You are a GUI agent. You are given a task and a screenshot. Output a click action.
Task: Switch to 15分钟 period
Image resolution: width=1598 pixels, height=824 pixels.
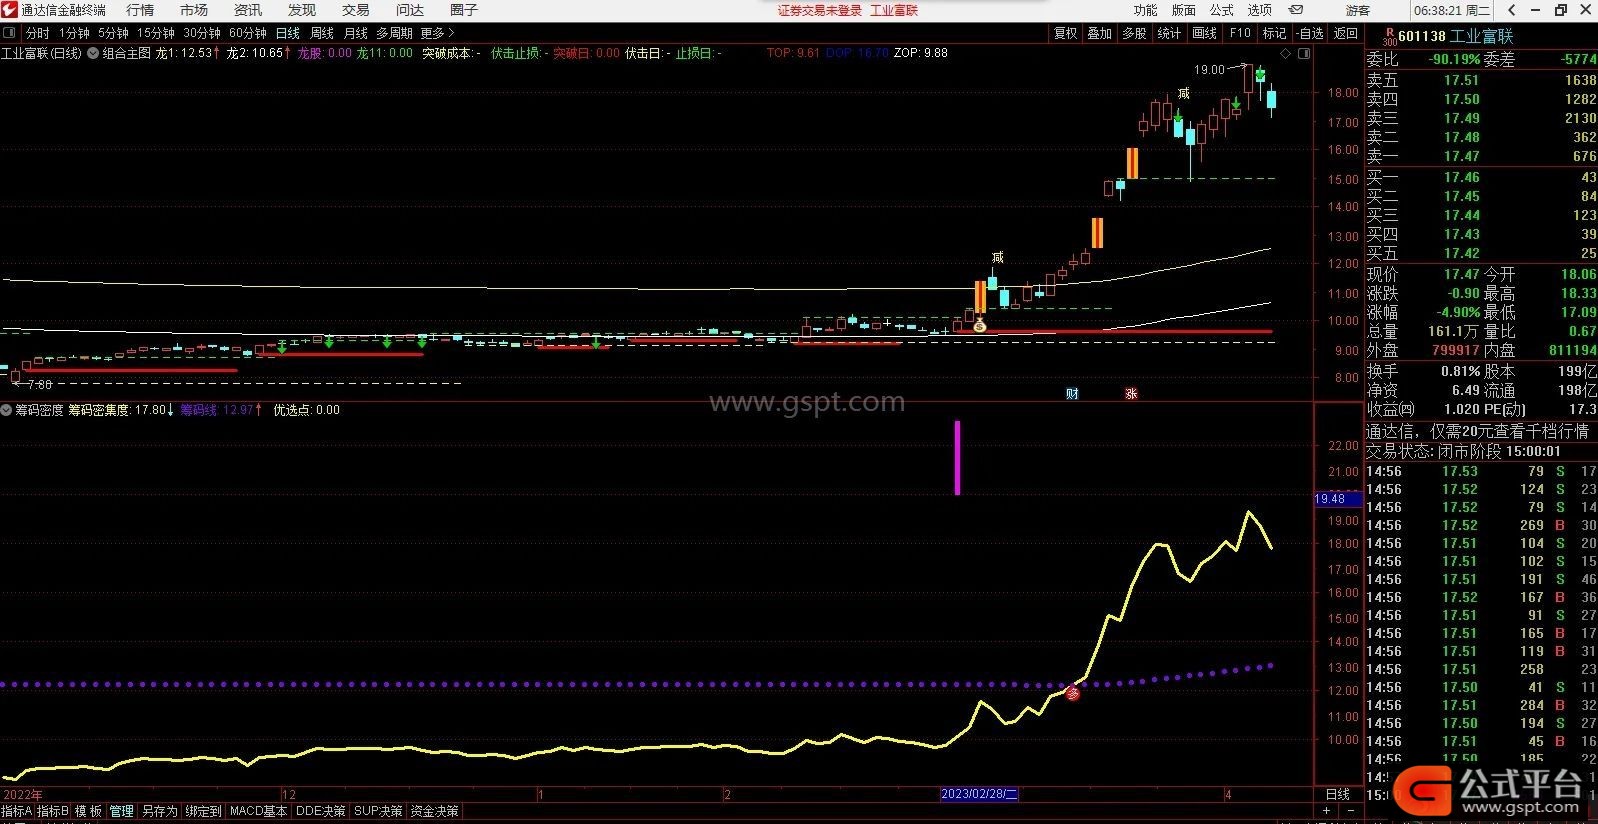(x=156, y=33)
